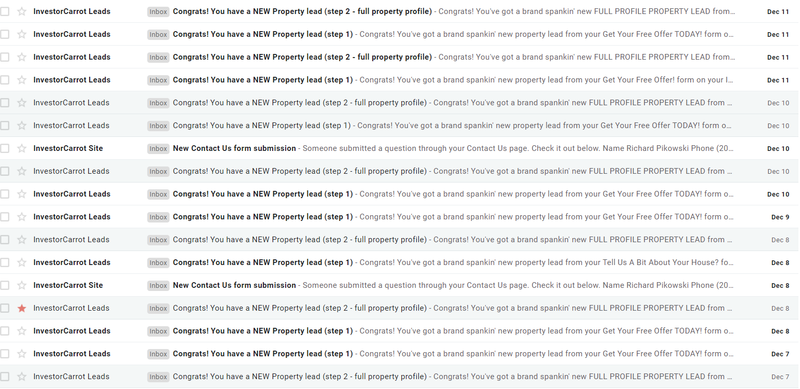This screenshot has height=389, width=800.
Task: Click the Inbox label on the Dec 9 email
Action: 158,217
